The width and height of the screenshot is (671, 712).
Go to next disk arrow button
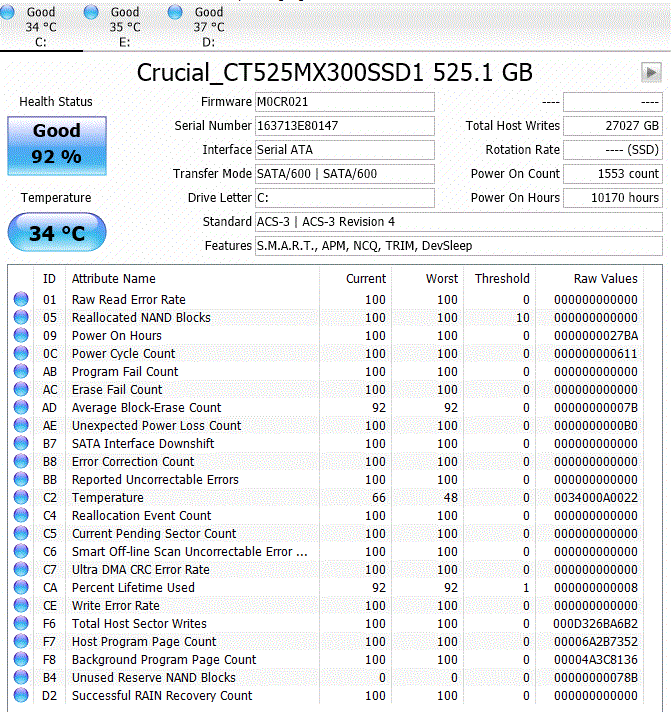click(651, 73)
